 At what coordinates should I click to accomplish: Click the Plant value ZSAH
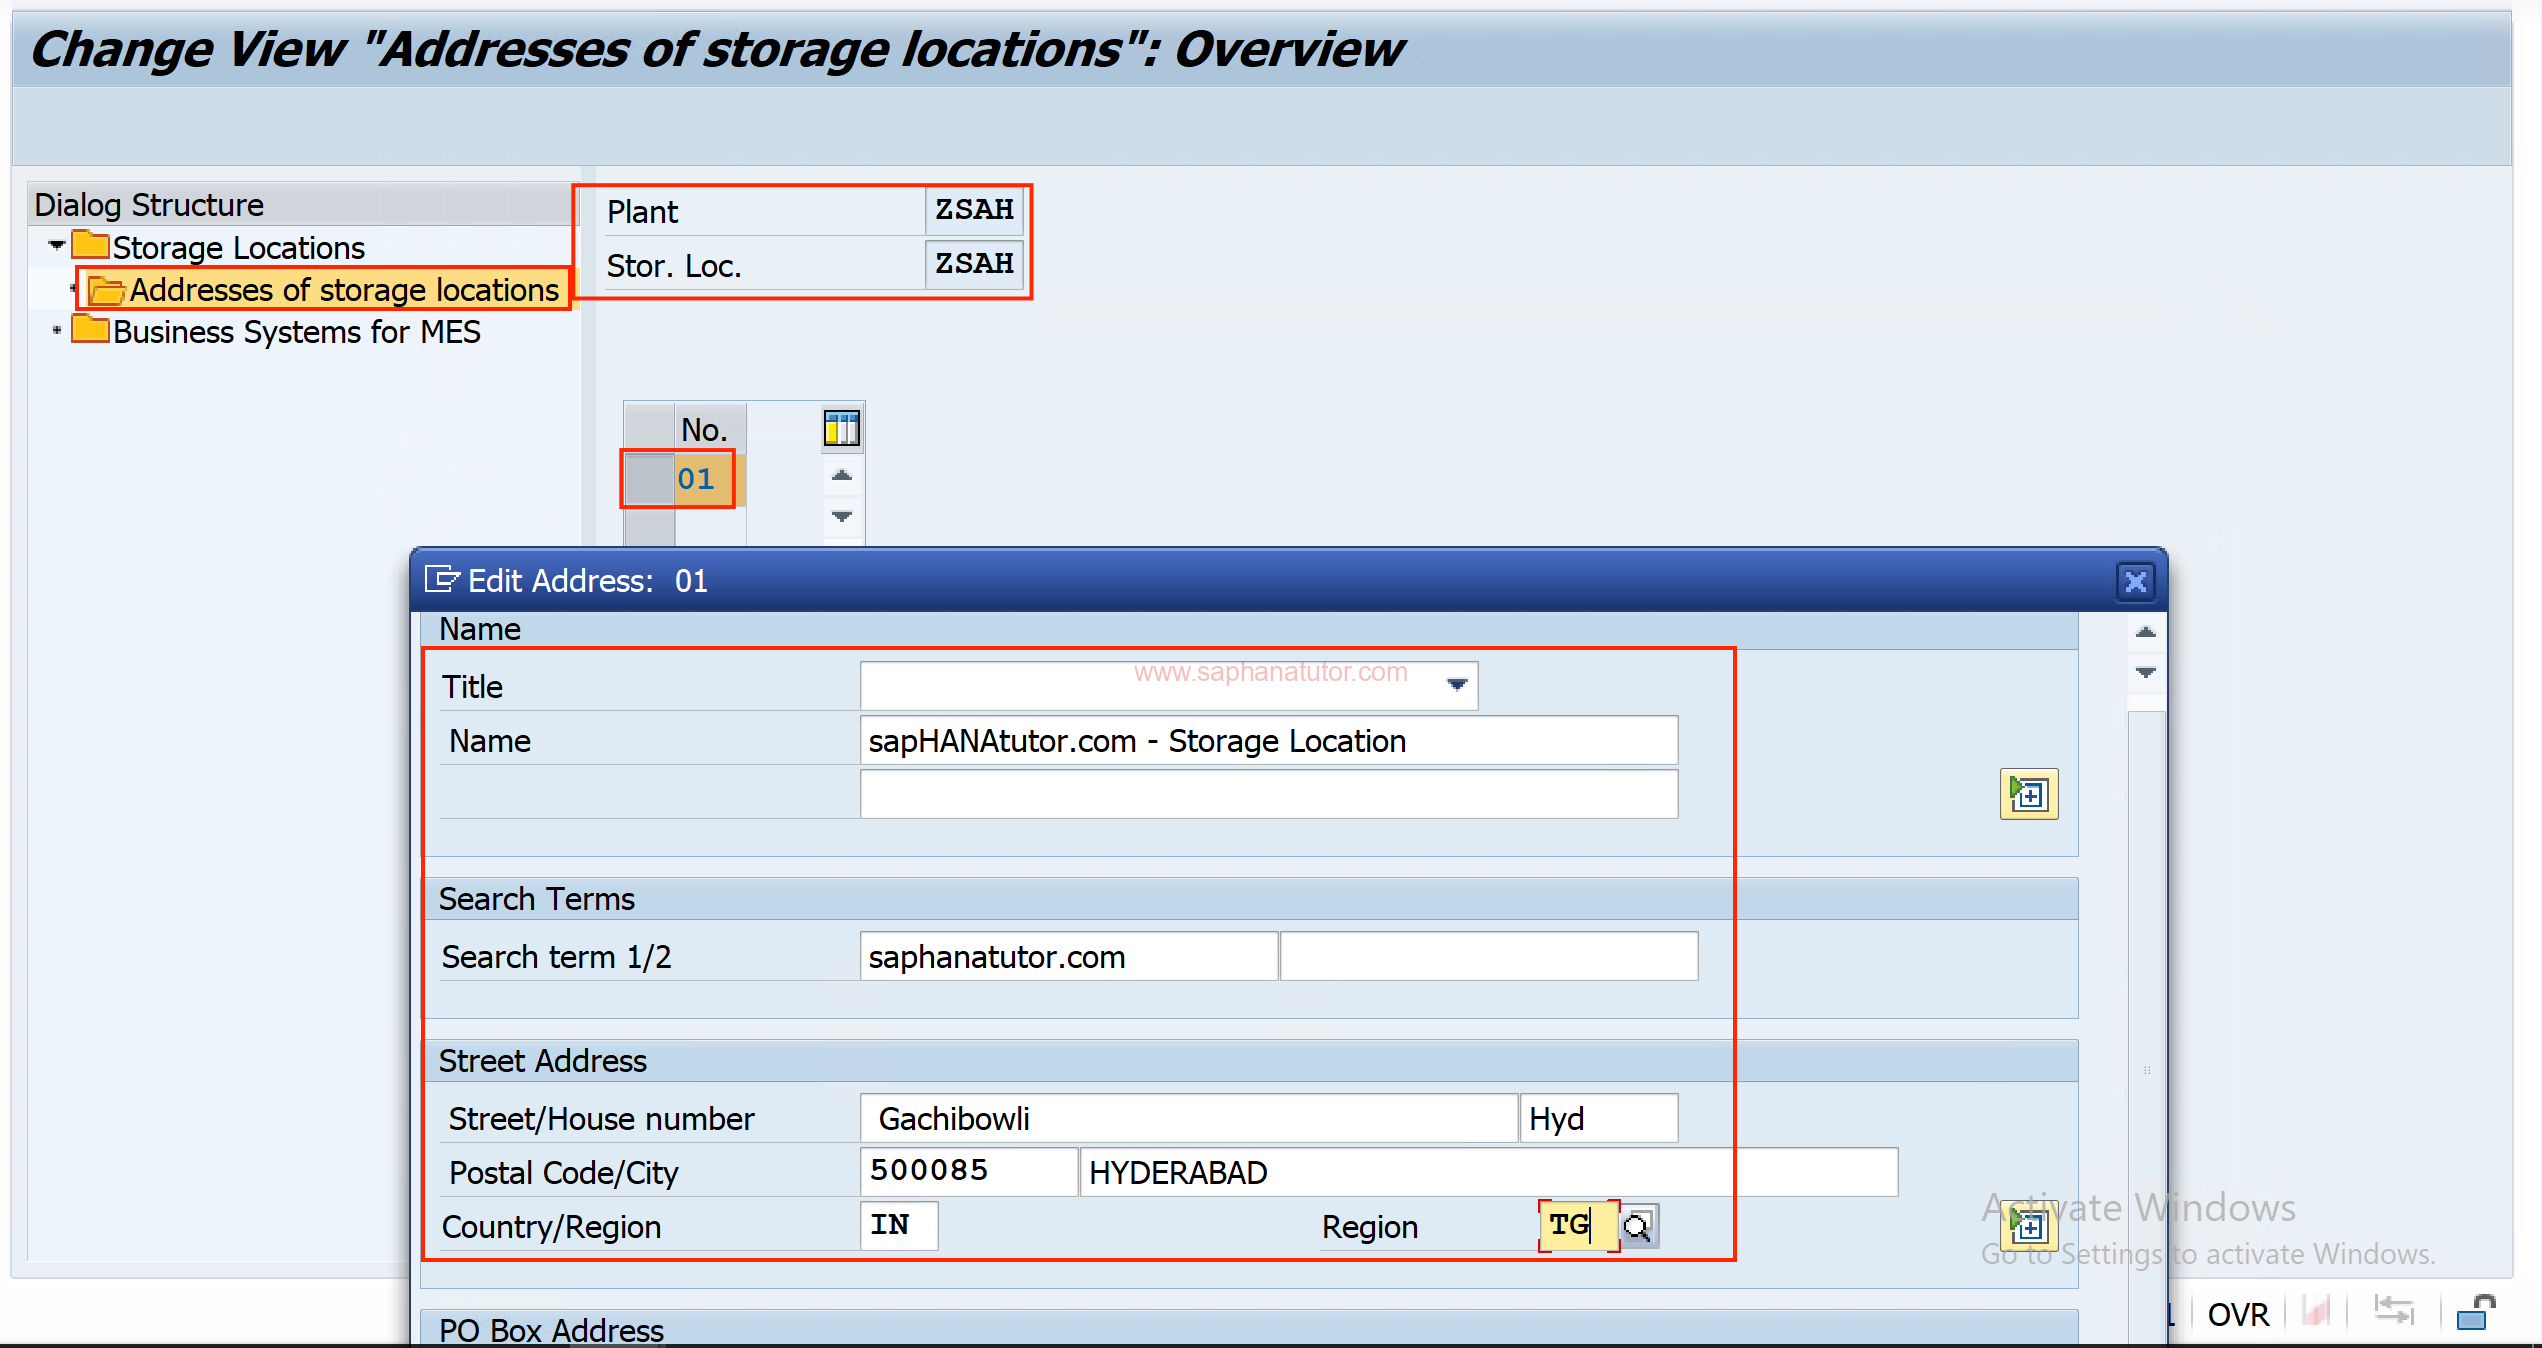point(974,210)
